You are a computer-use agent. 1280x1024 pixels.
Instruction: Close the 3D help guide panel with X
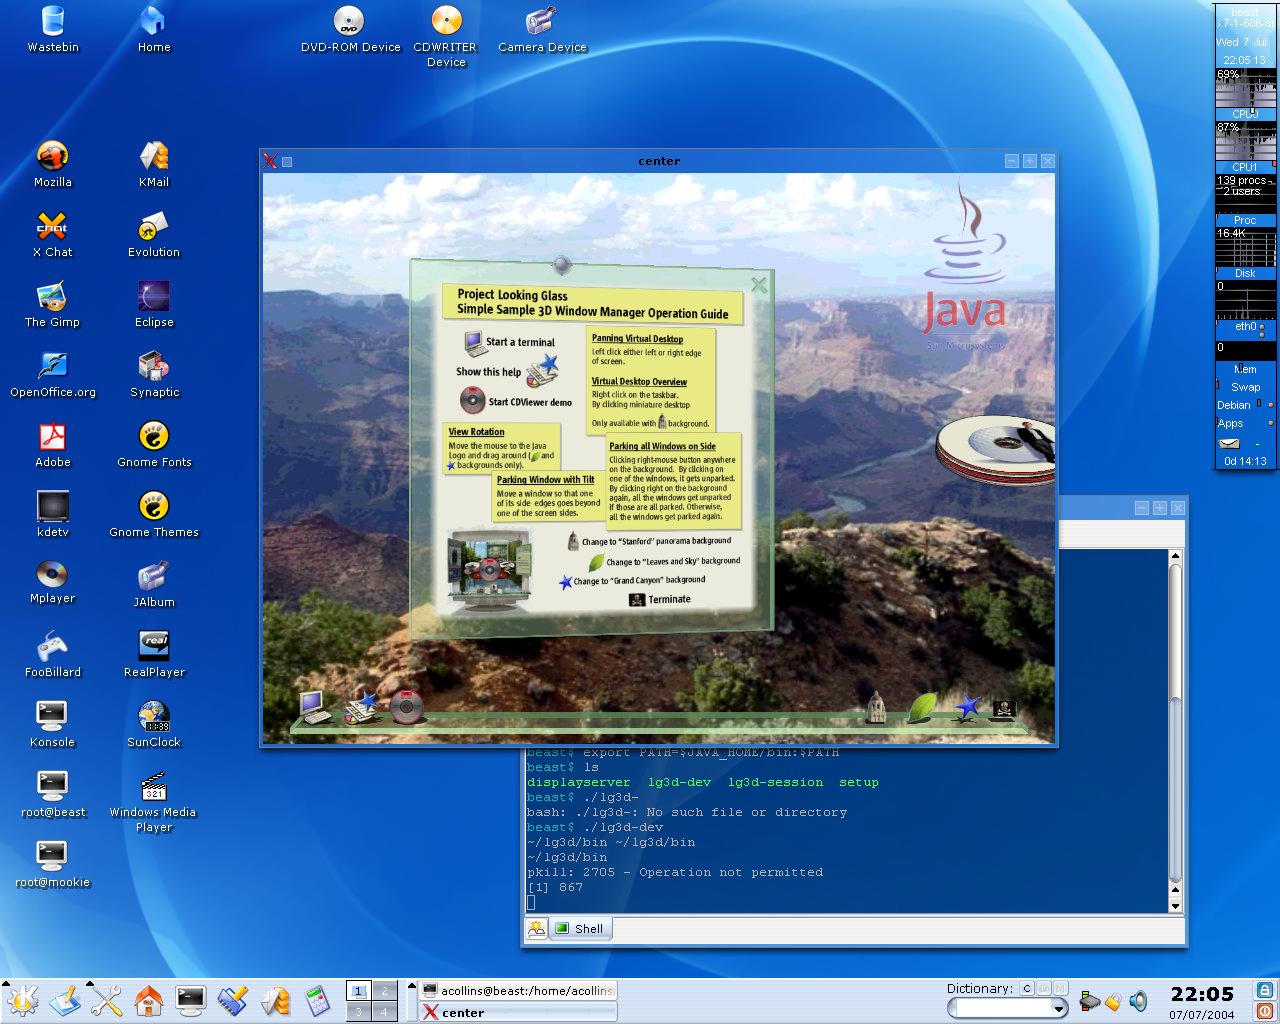tap(759, 285)
